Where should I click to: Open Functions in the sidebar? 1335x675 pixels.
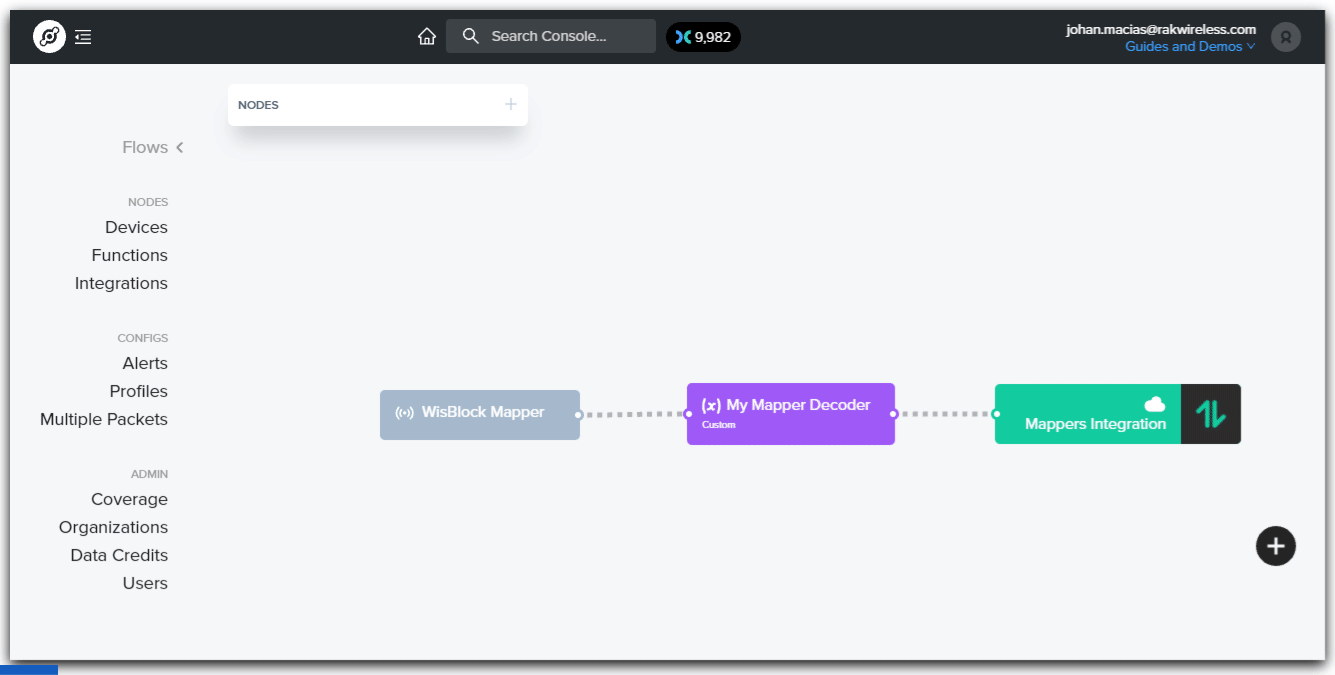[129, 255]
